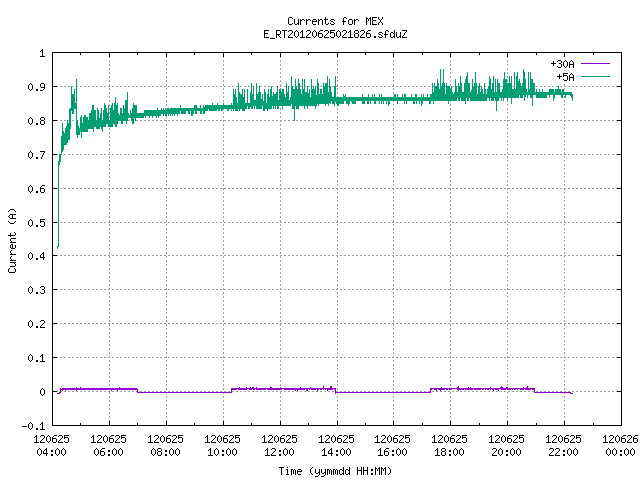This screenshot has width=640, height=480.
Task: Click the x-axis tick 120625 16:00
Action: (x=393, y=446)
